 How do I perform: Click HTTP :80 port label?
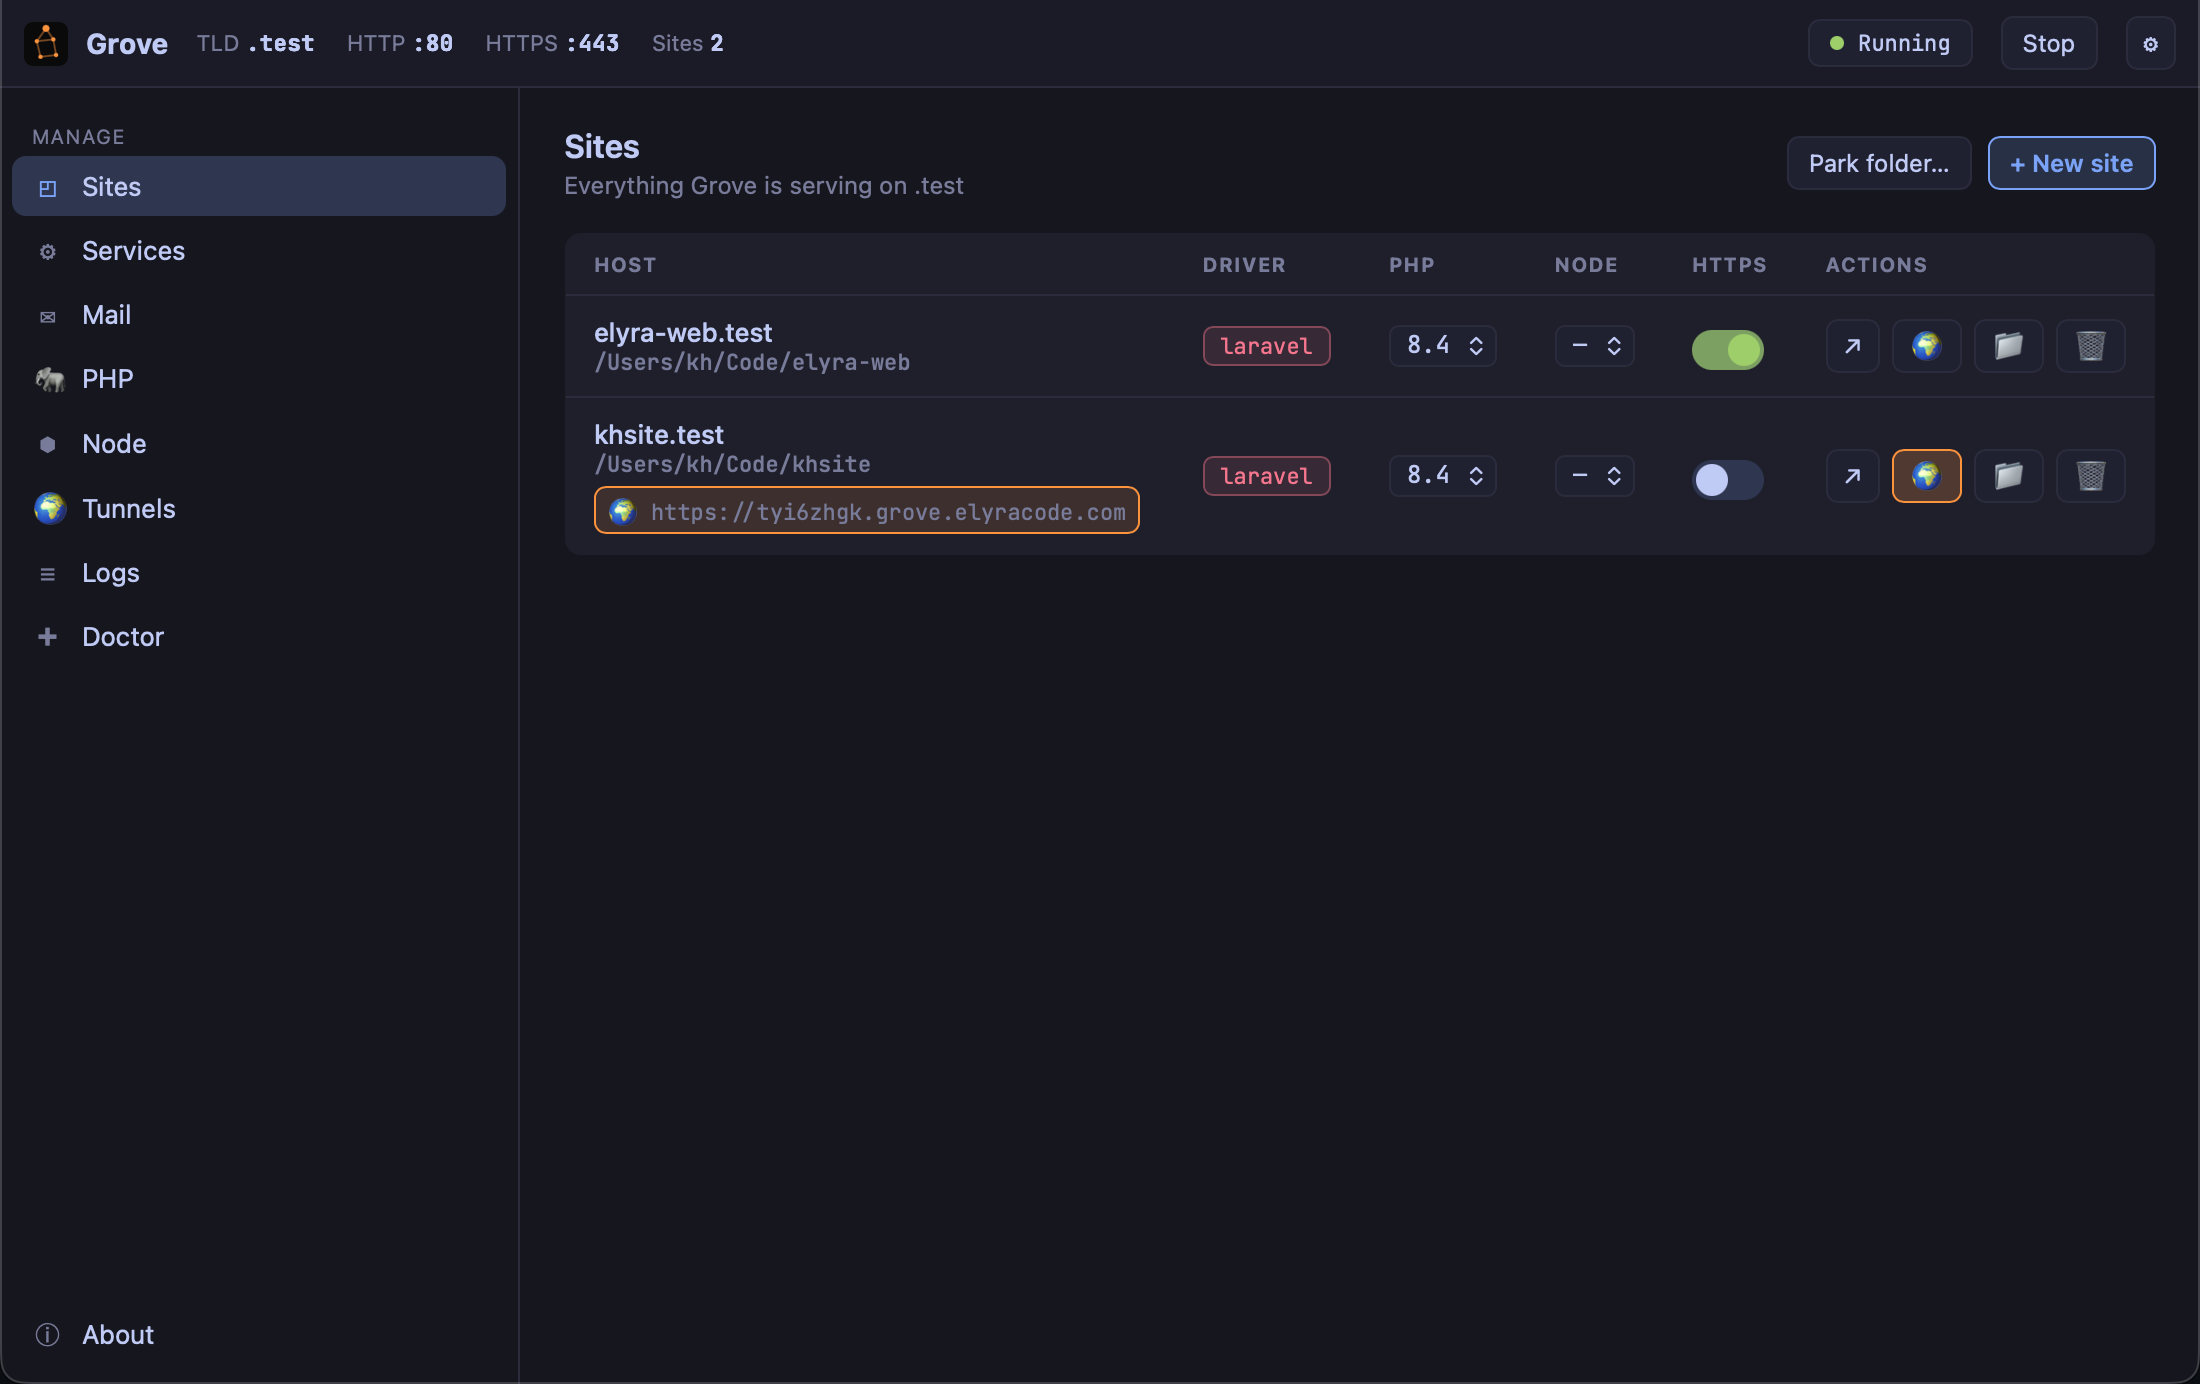(x=400, y=43)
